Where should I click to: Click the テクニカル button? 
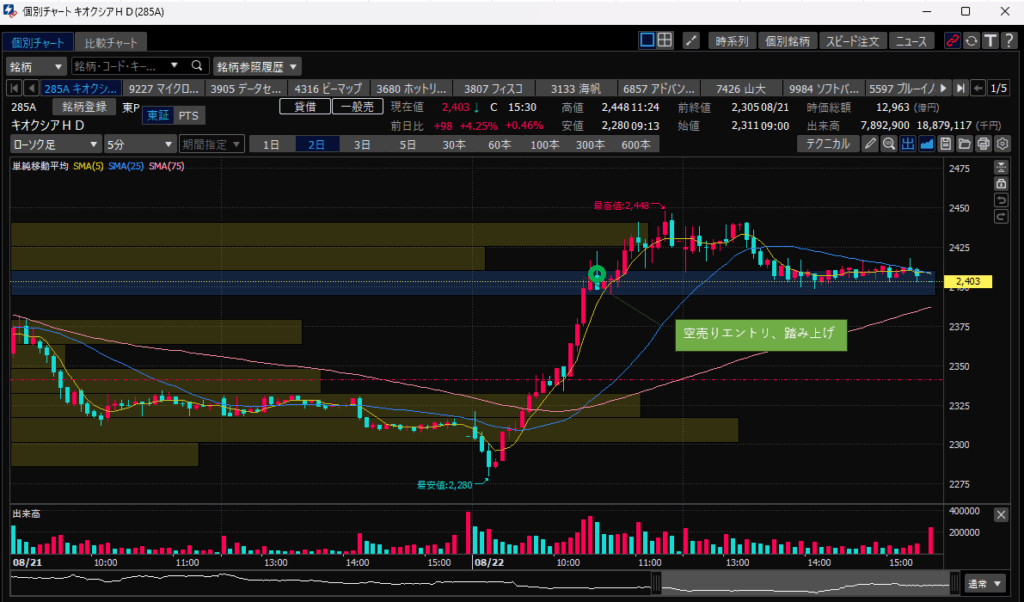828,144
